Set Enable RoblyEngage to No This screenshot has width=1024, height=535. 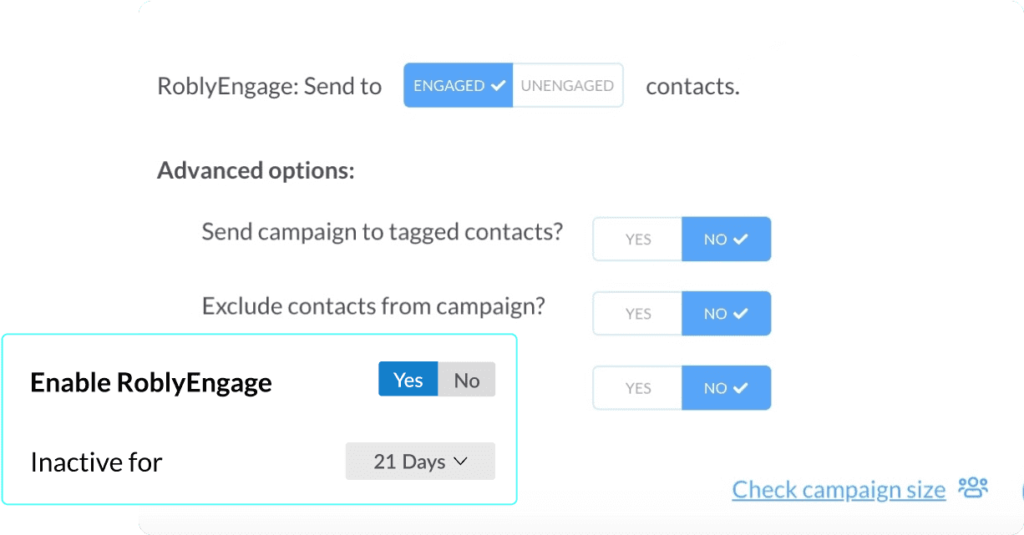(x=466, y=380)
